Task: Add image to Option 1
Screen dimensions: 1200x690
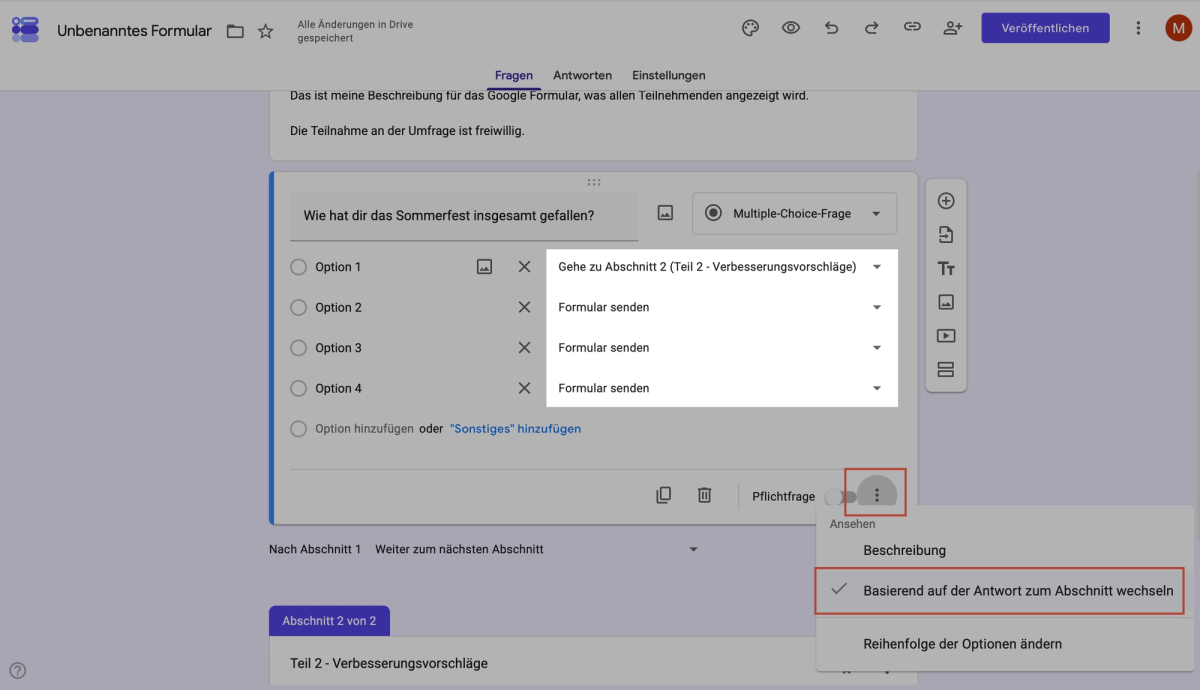Action: tap(484, 267)
